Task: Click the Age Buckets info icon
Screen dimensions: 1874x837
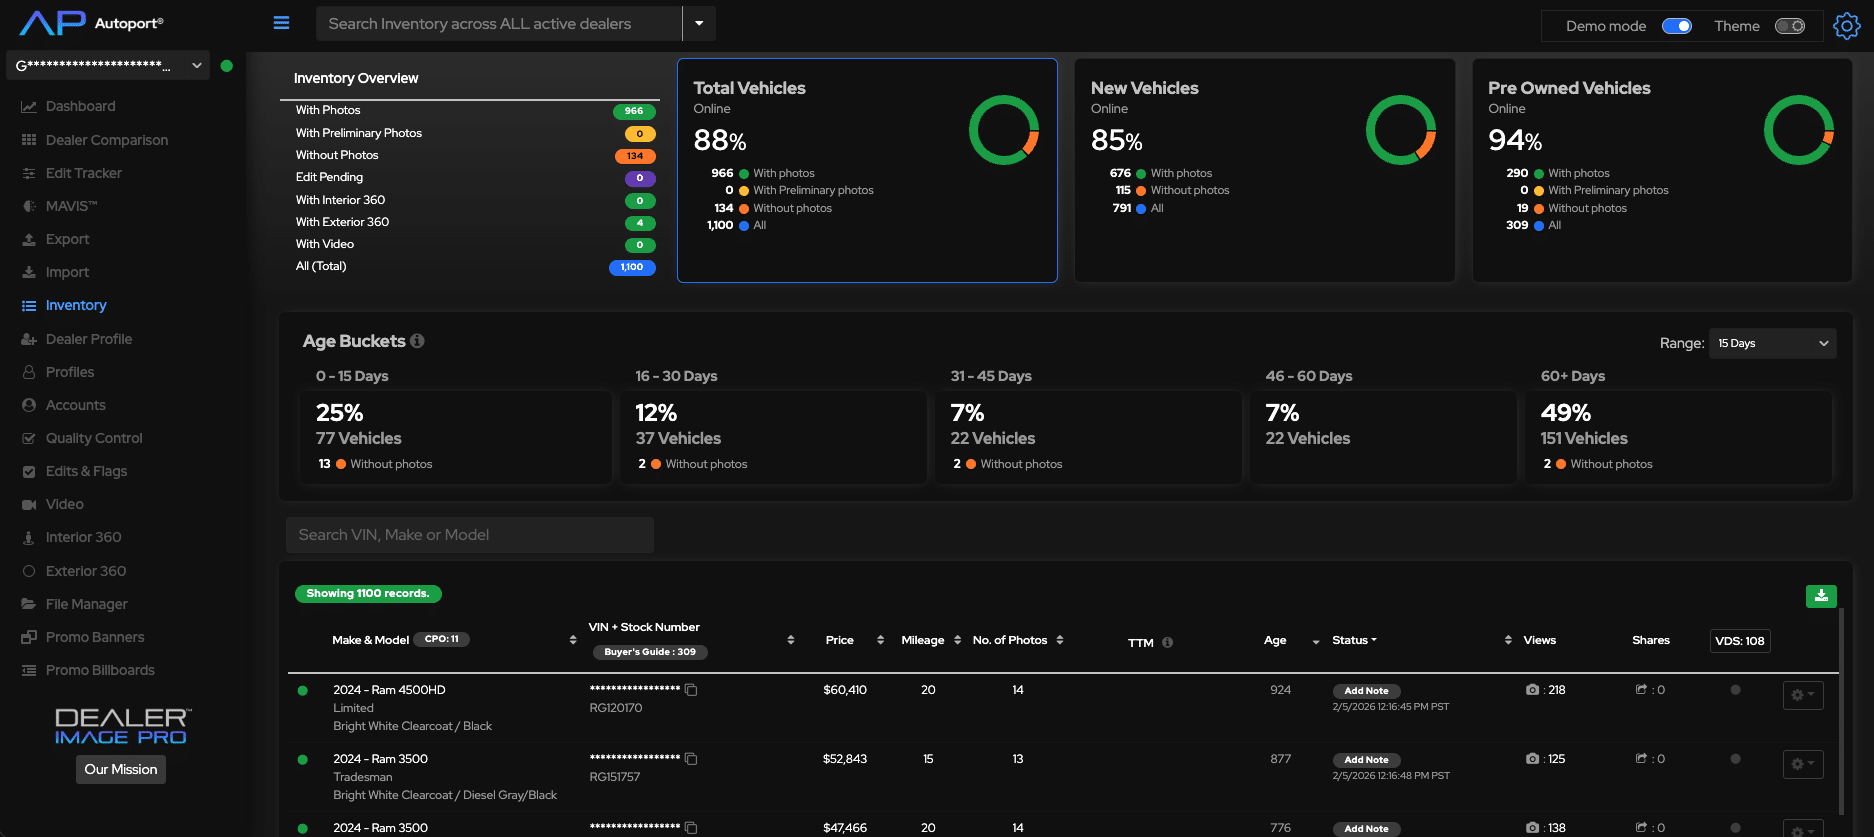Action: click(x=417, y=341)
